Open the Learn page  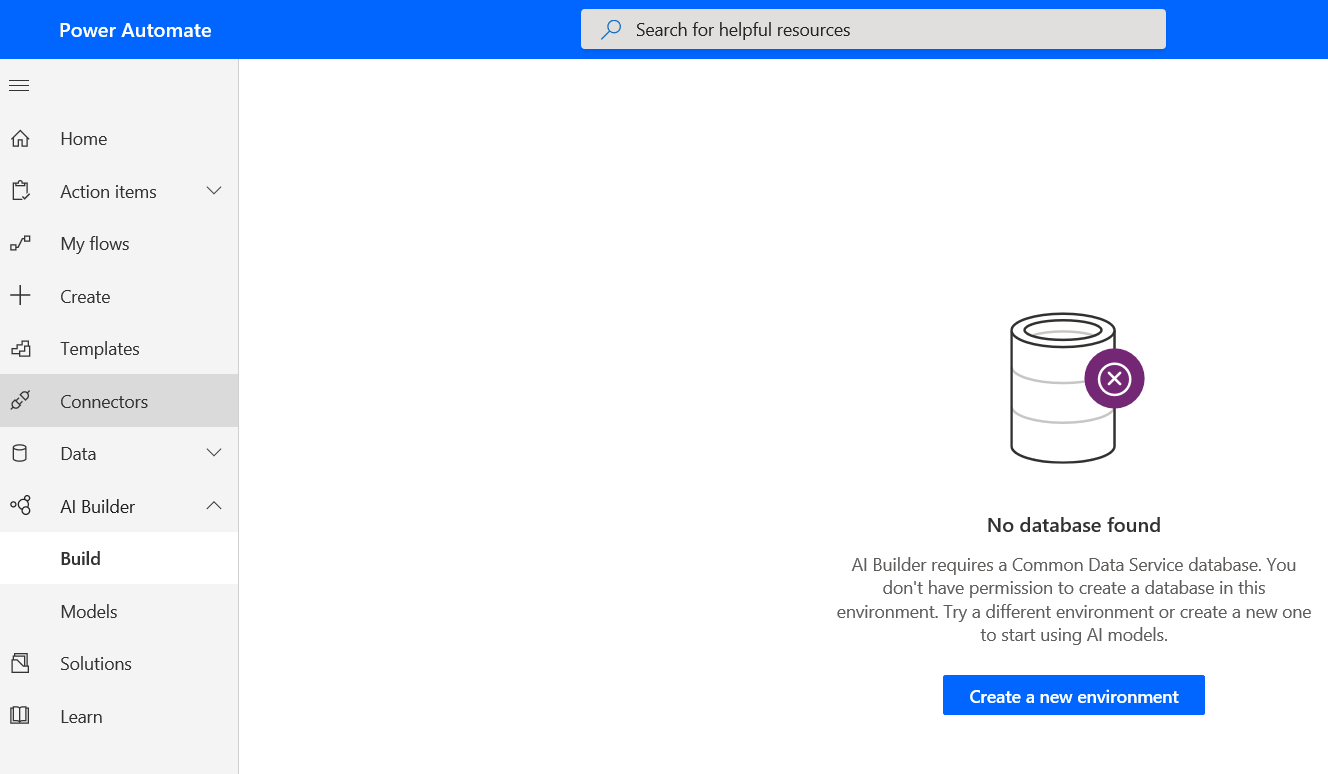[119, 716]
